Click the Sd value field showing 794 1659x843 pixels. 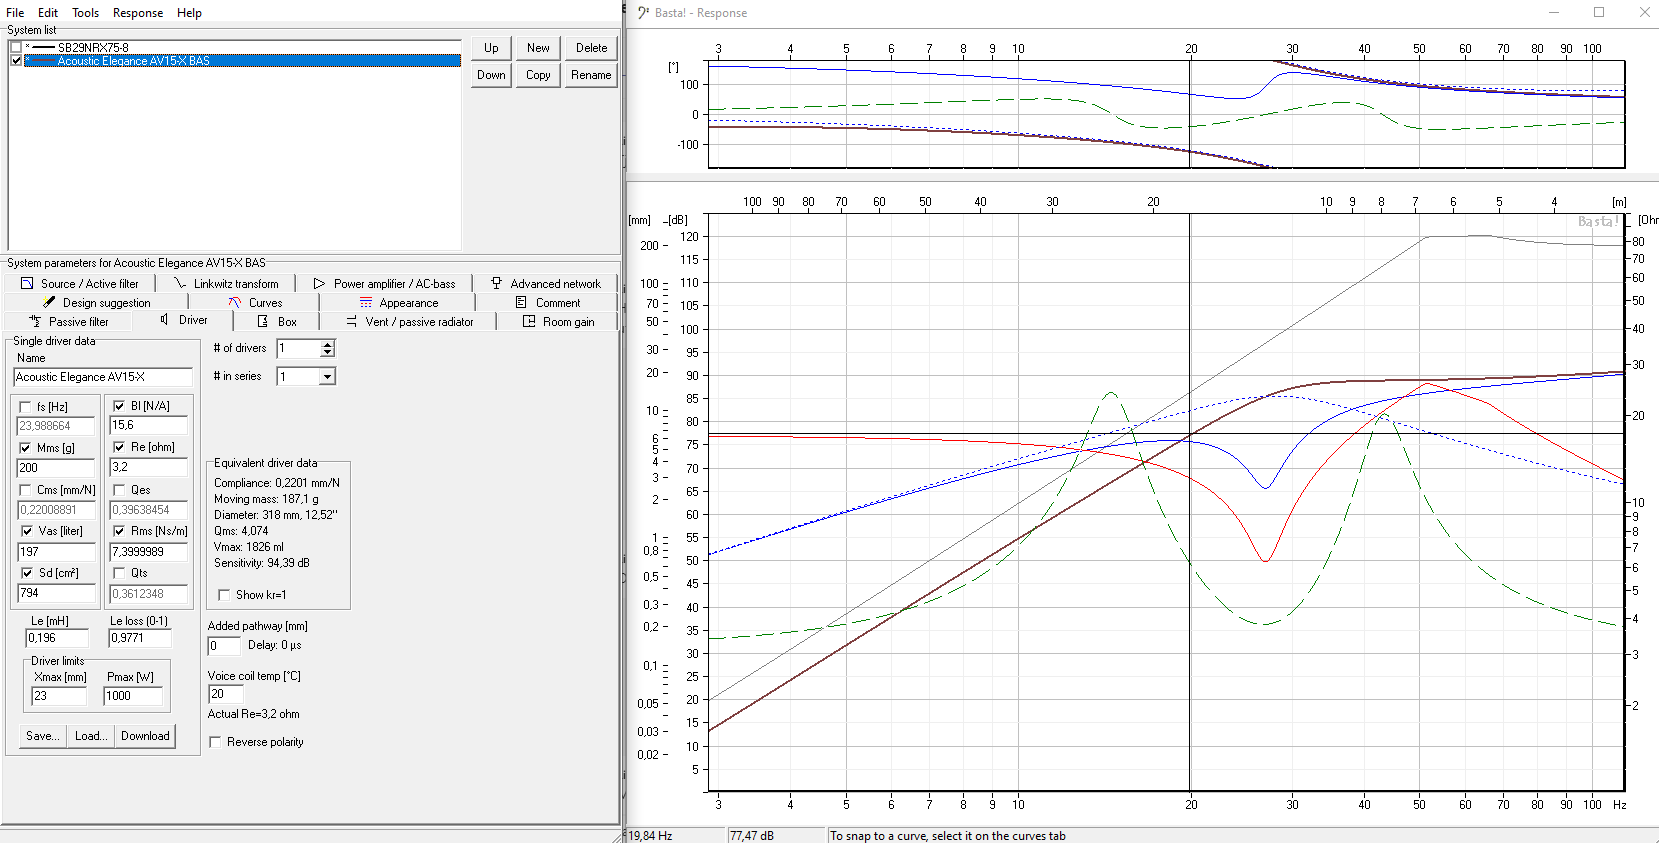(56, 593)
